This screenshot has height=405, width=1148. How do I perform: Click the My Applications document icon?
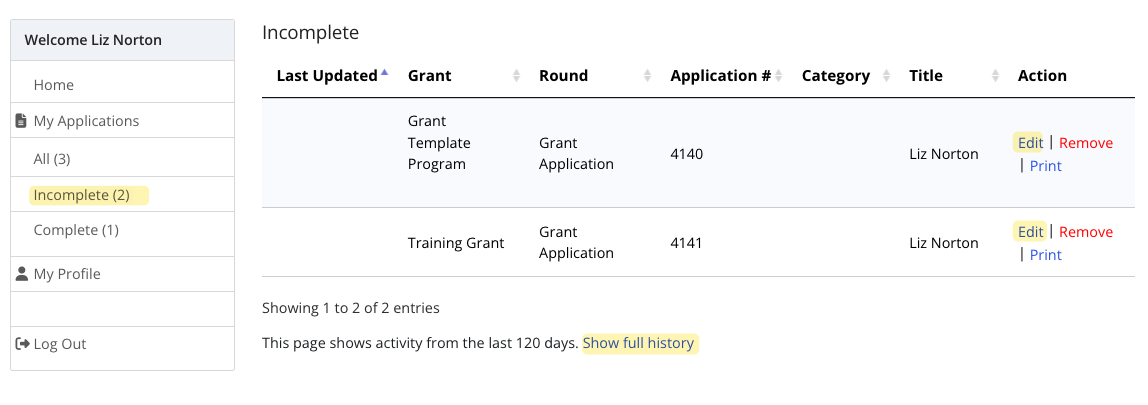tap(21, 121)
